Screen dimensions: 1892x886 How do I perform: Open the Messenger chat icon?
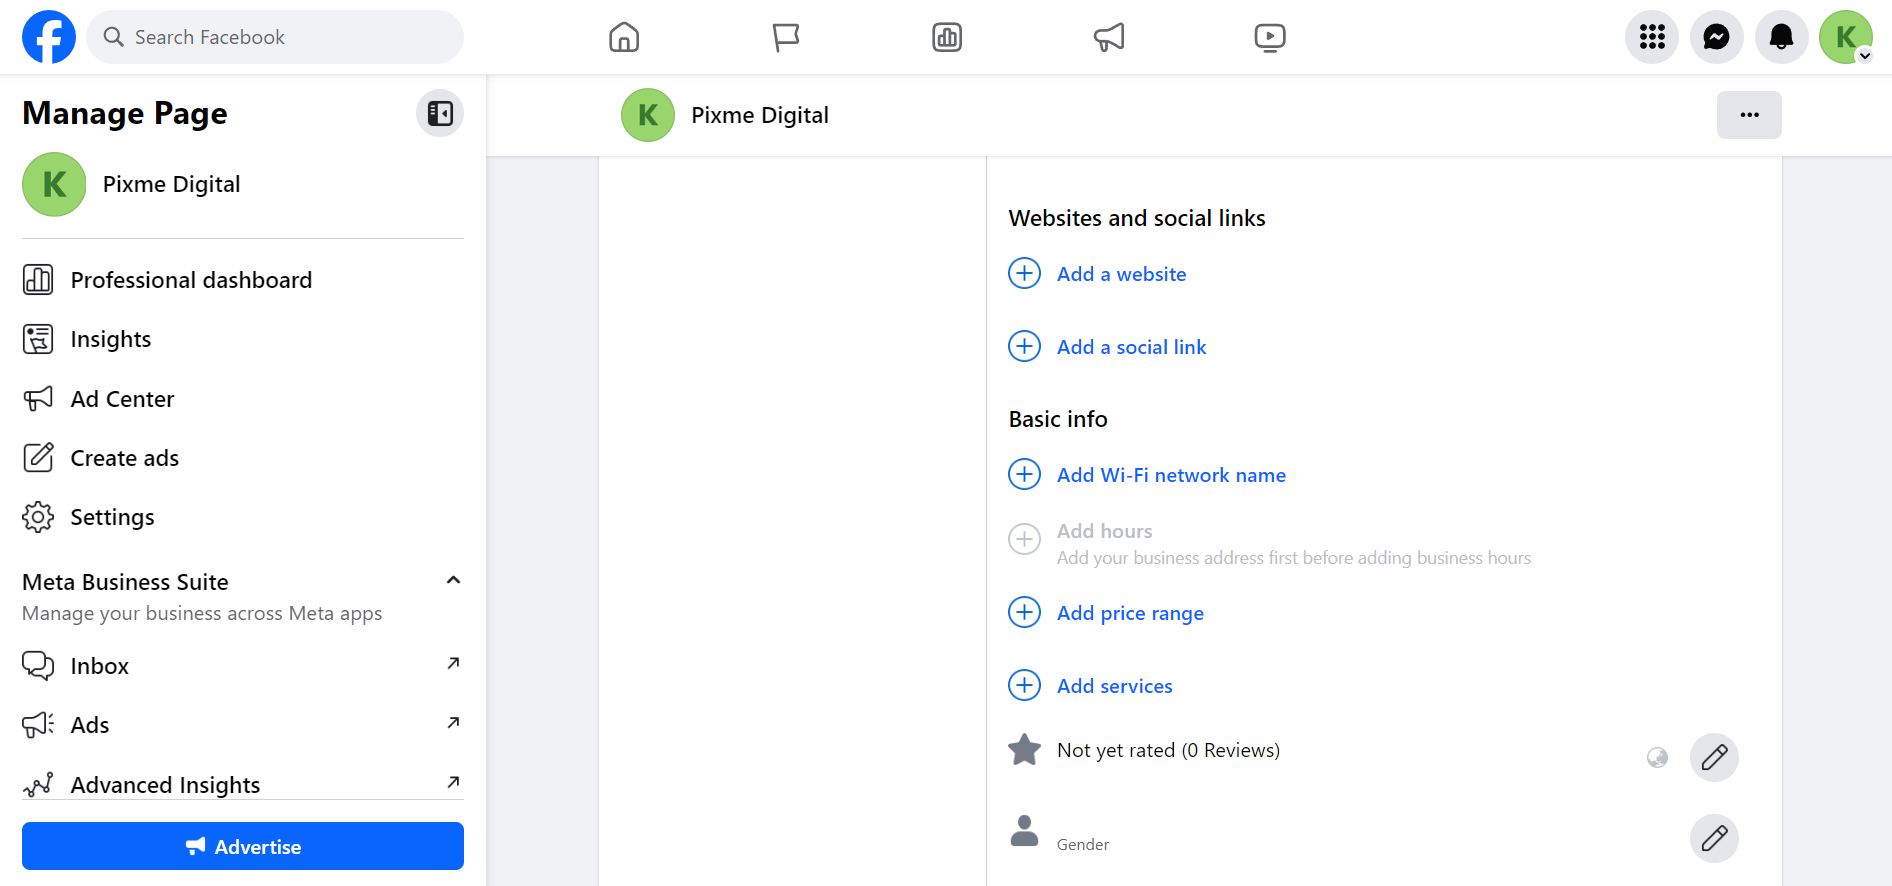tap(1716, 37)
